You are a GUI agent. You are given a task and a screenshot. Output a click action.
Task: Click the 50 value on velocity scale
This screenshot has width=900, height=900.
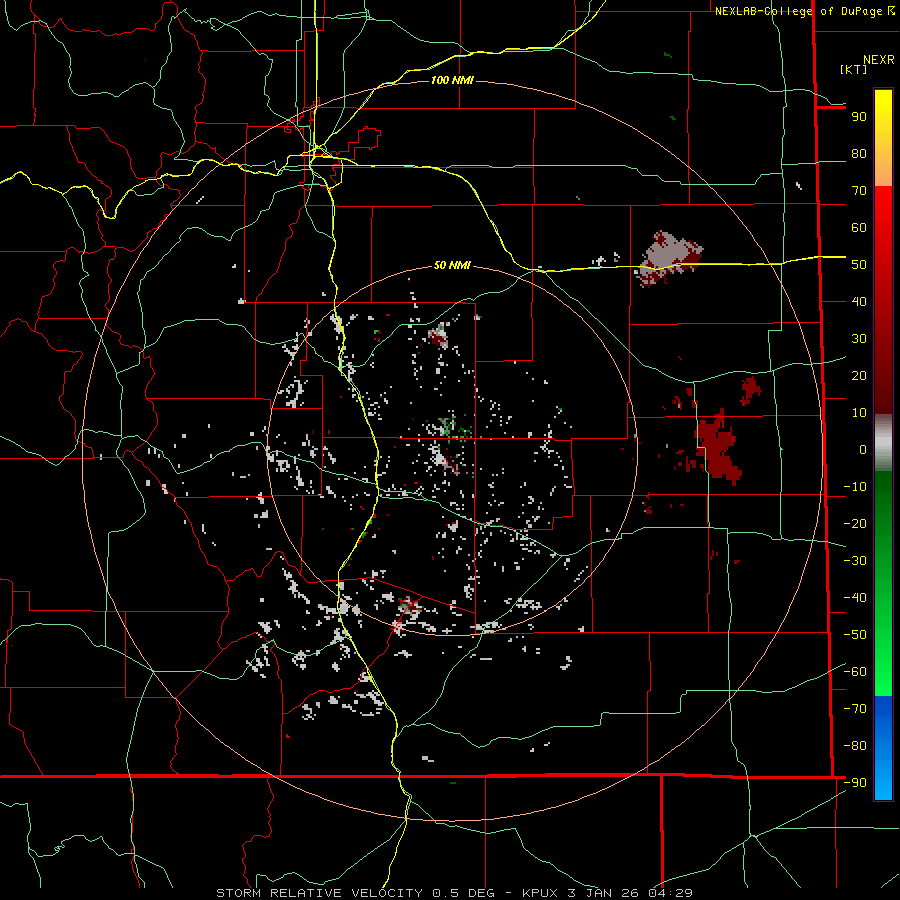pyautogui.click(x=859, y=265)
